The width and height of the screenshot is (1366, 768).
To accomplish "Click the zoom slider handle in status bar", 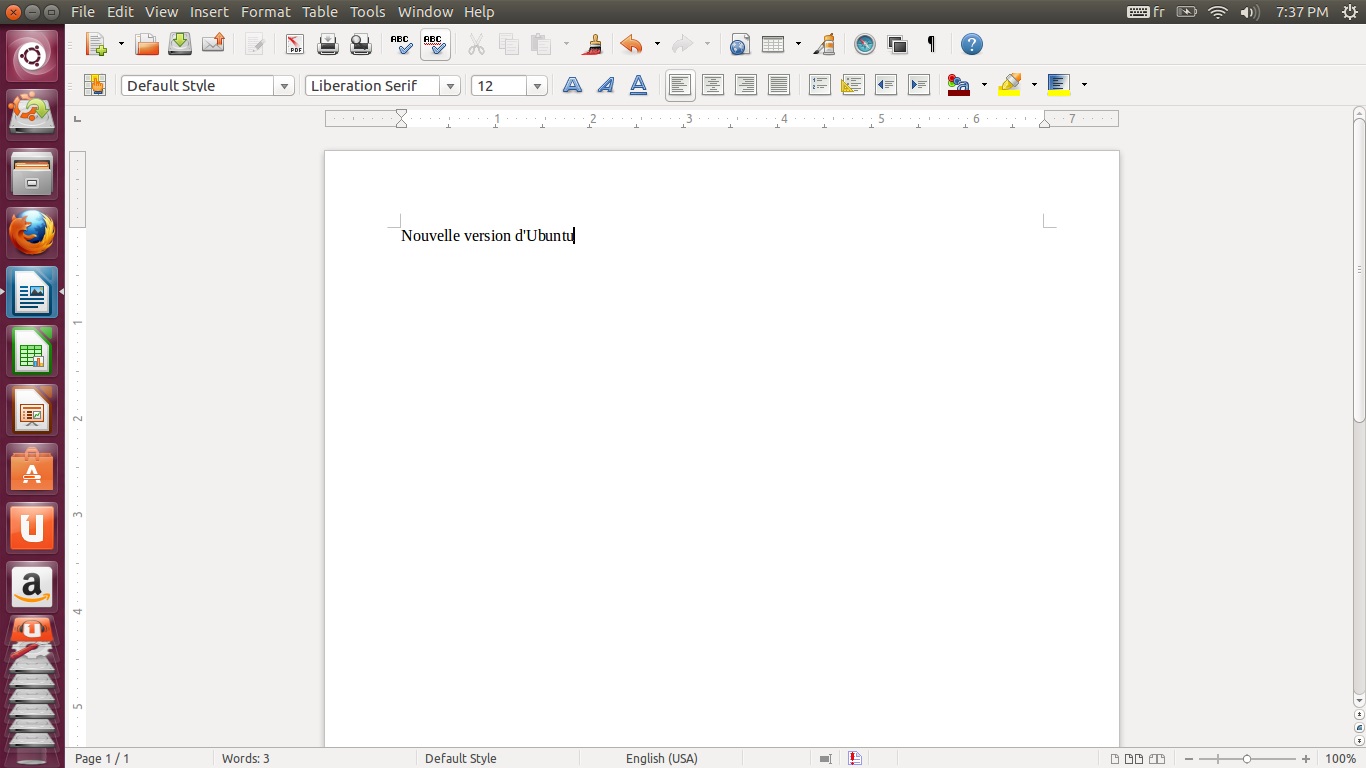I will point(1246,759).
